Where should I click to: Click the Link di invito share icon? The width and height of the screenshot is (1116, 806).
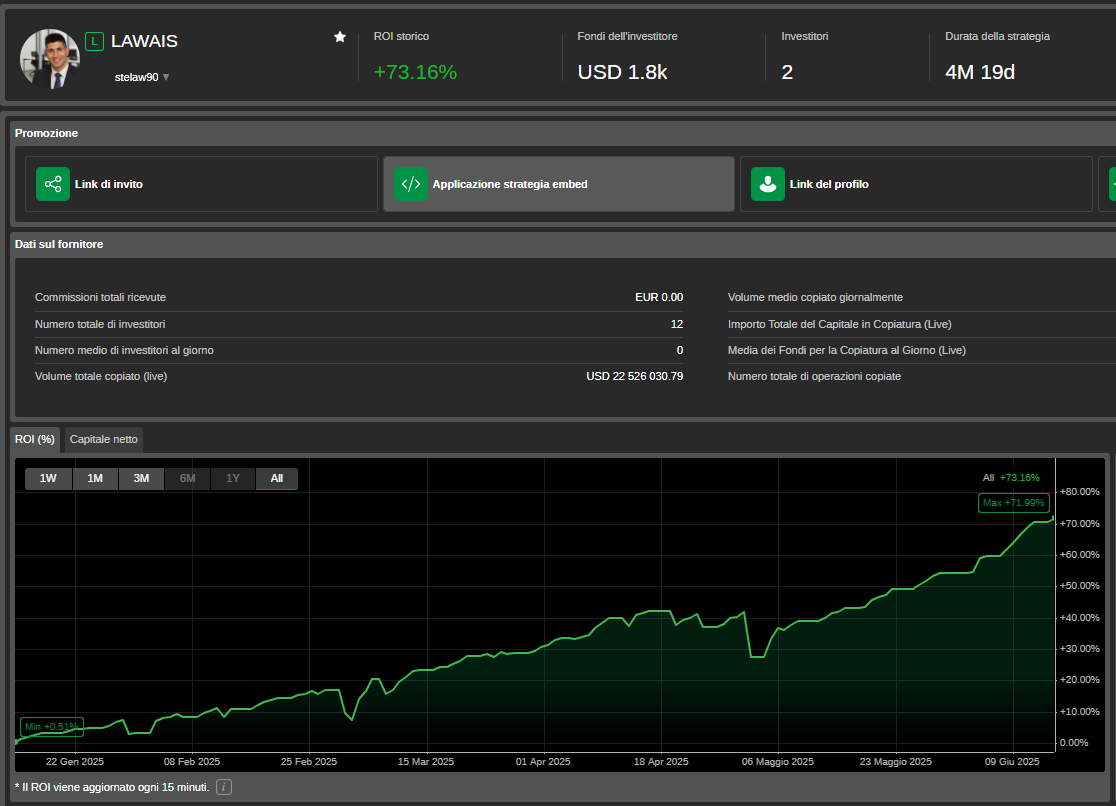pyautogui.click(x=52, y=184)
